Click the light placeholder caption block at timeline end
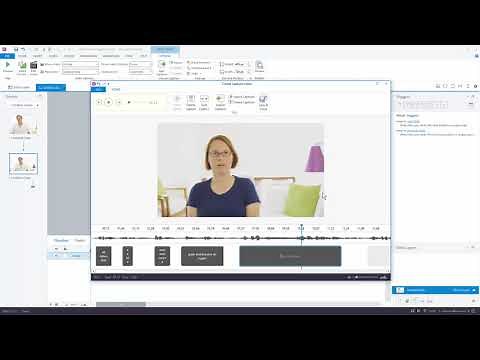The image size is (480, 360). click(x=378, y=256)
